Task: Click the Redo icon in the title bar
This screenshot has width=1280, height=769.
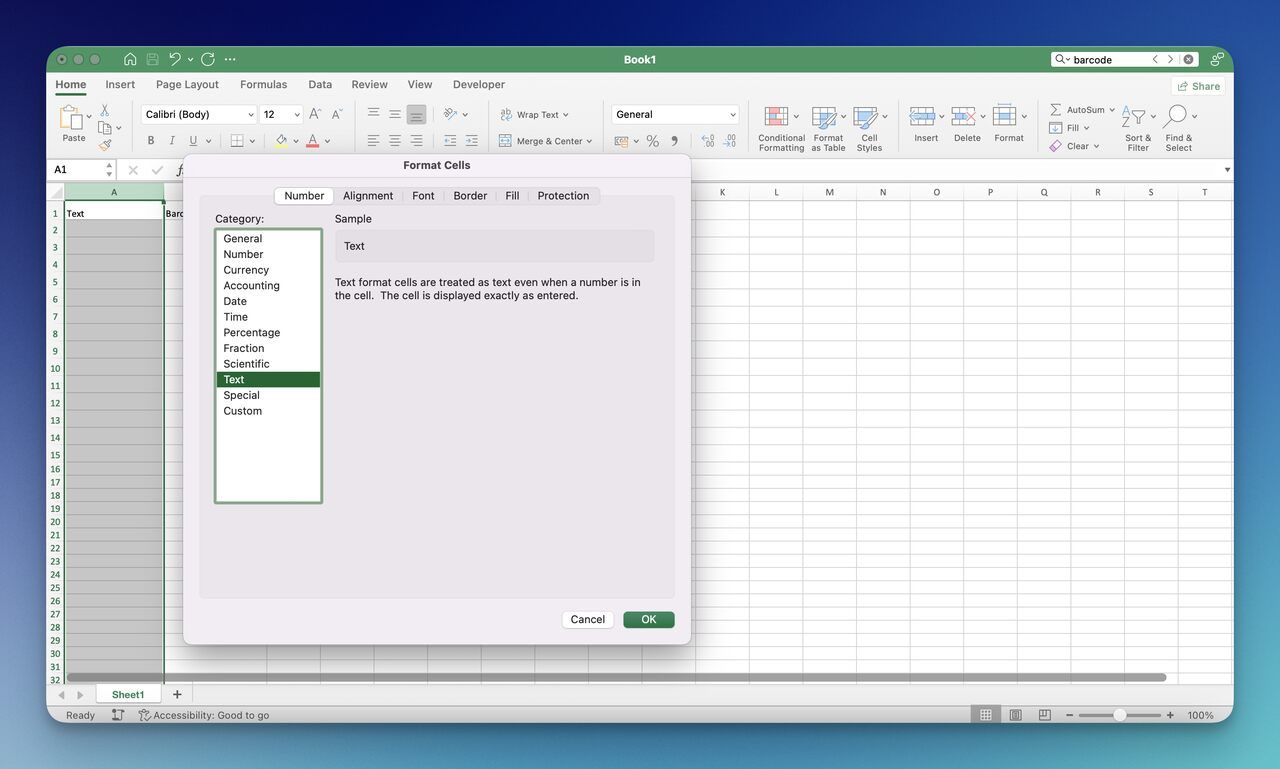Action: [208, 59]
